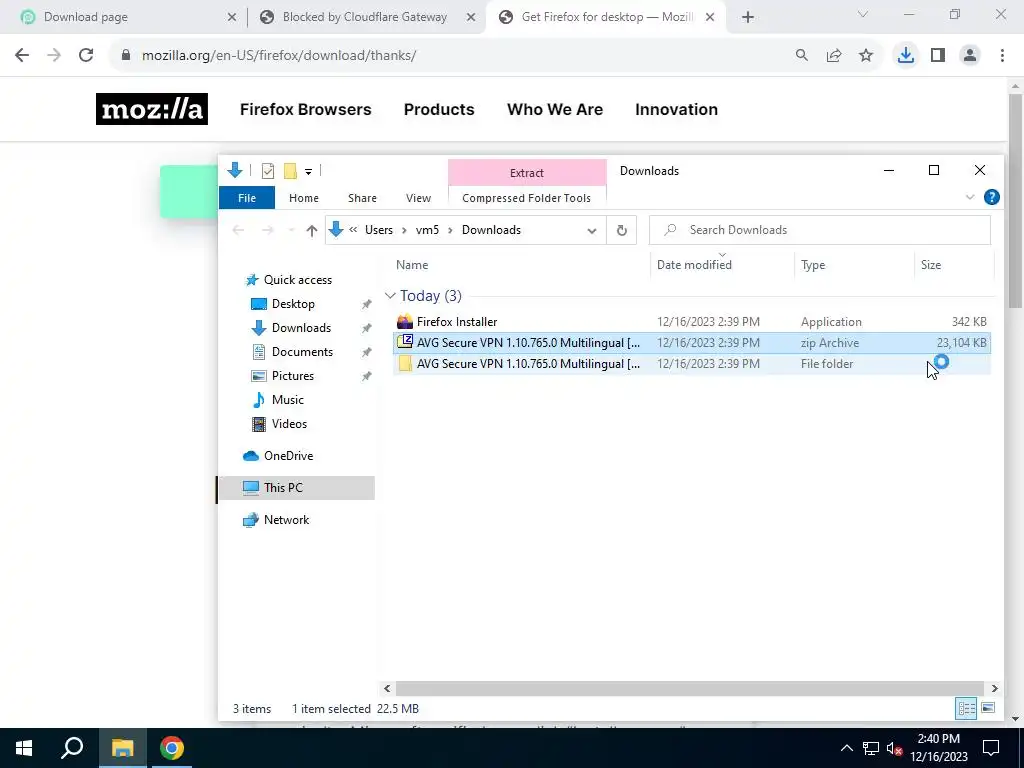Switch to large icons view
1024x768 pixels.
(x=988, y=709)
